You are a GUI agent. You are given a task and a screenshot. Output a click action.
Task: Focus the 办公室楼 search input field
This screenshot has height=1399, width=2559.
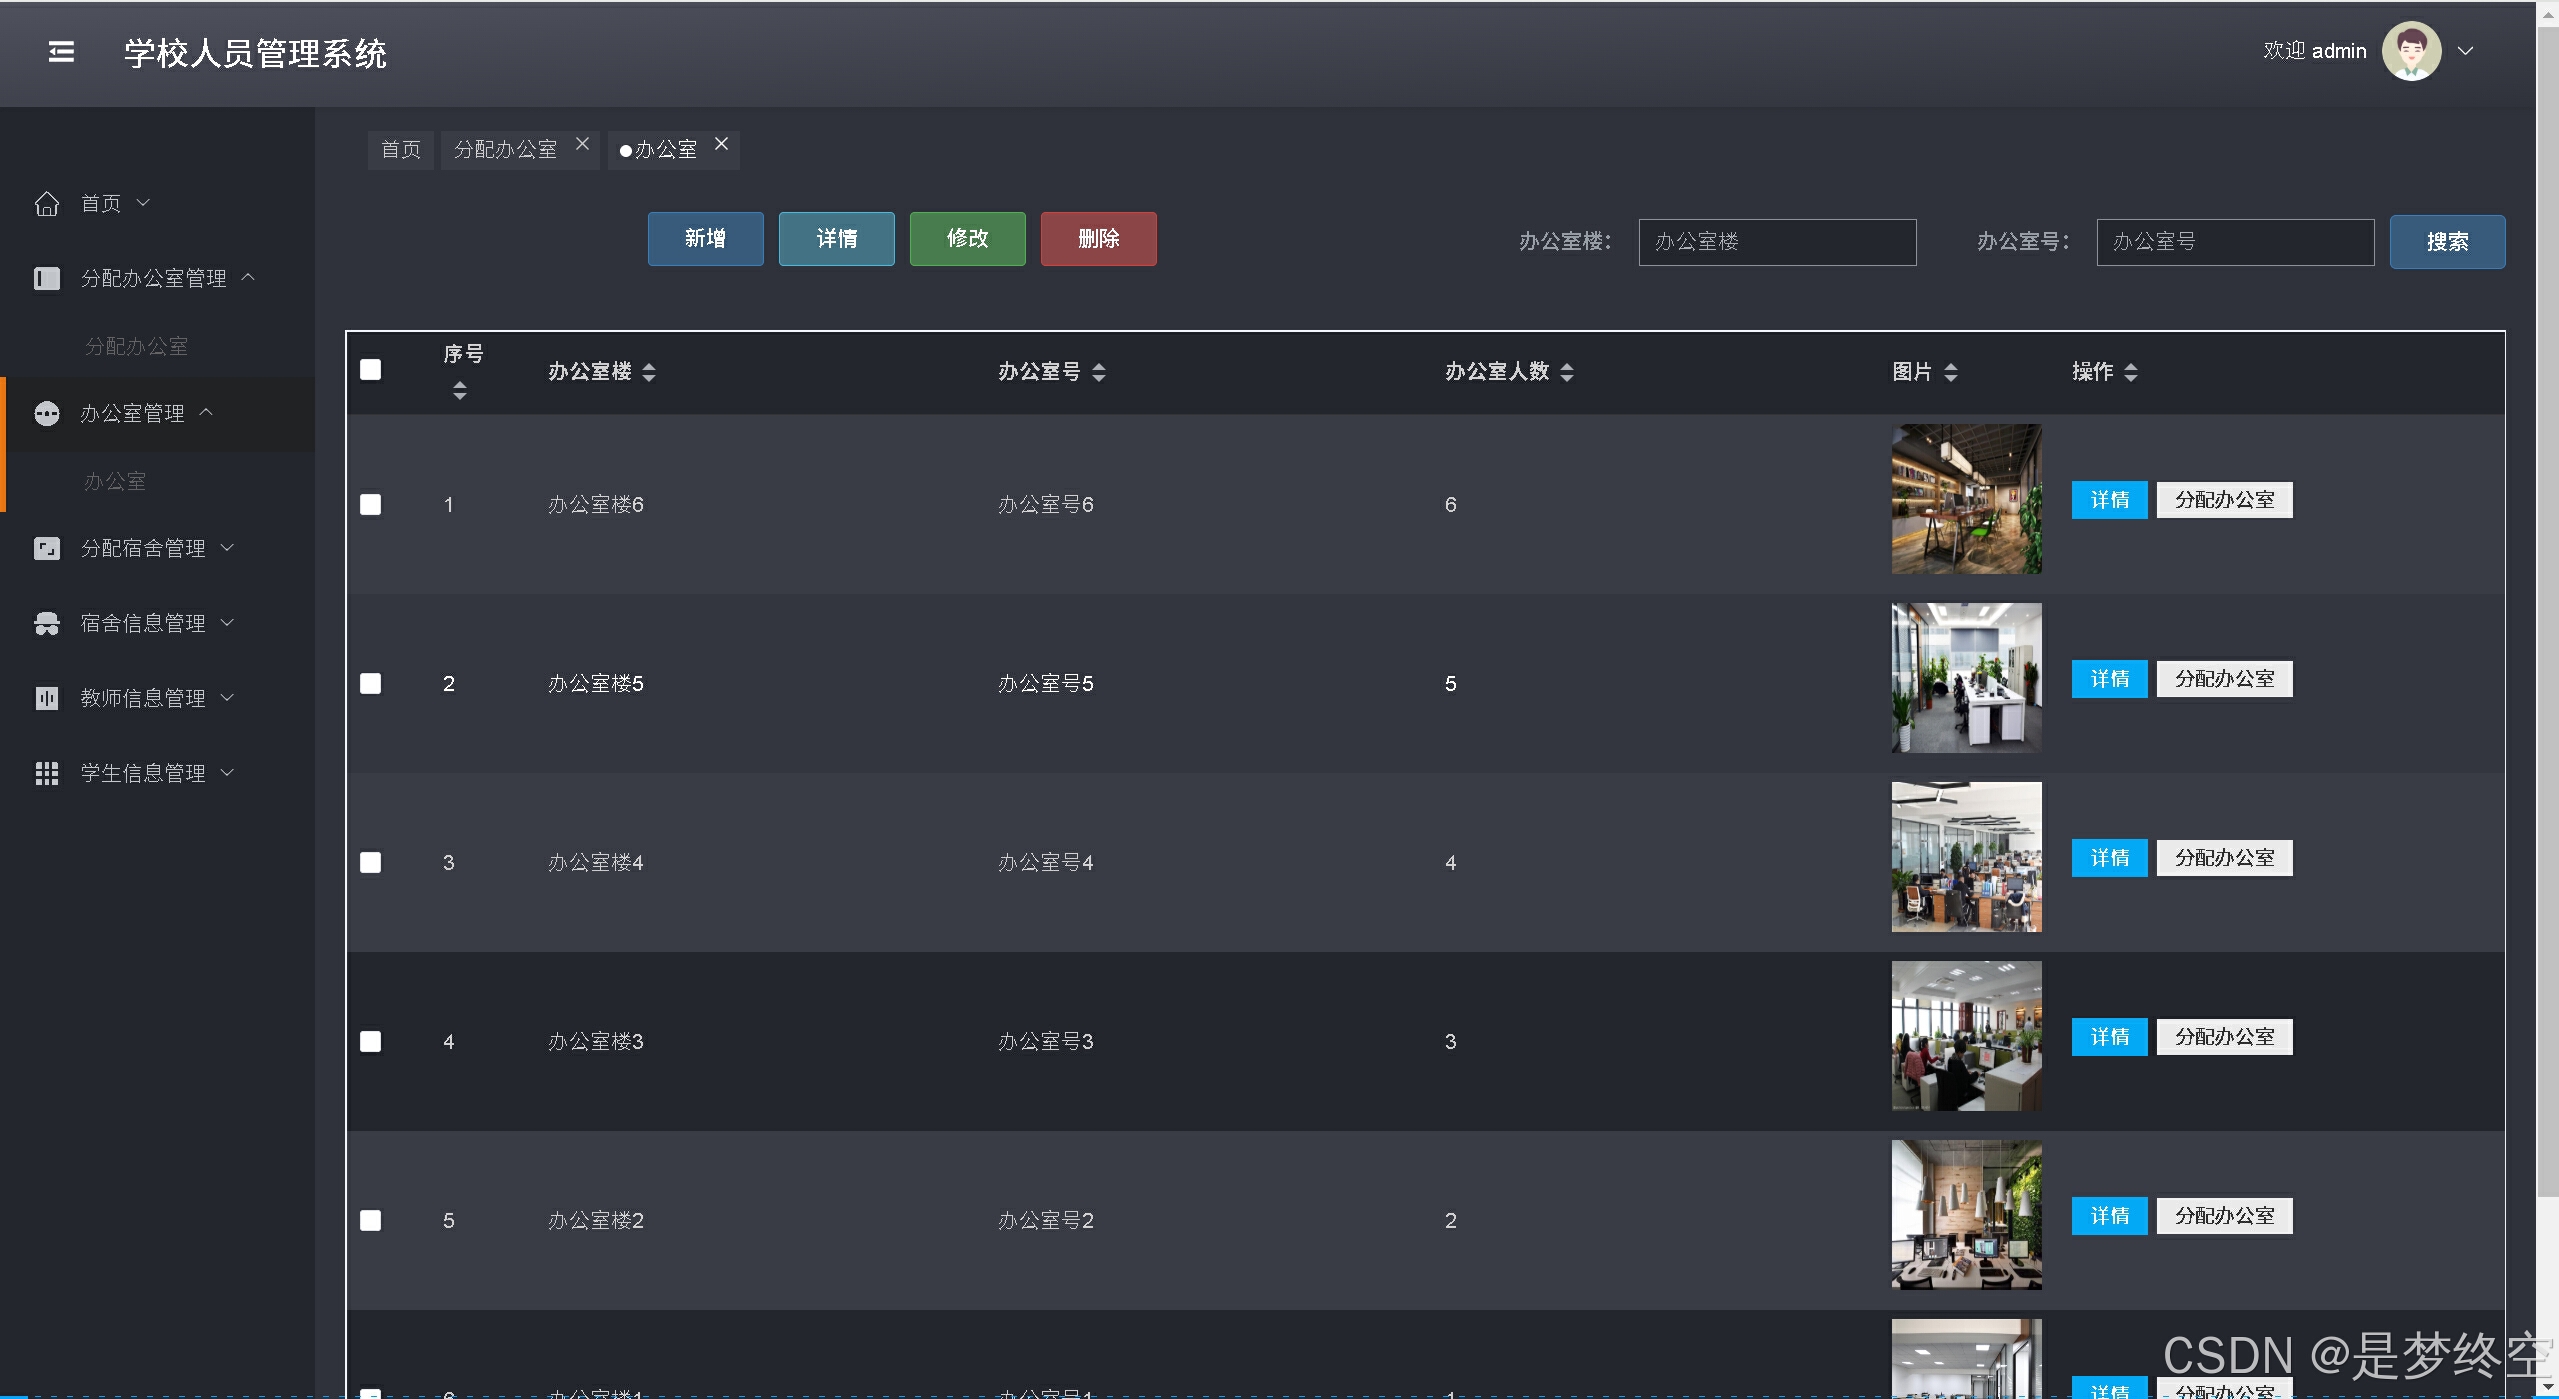(1777, 242)
